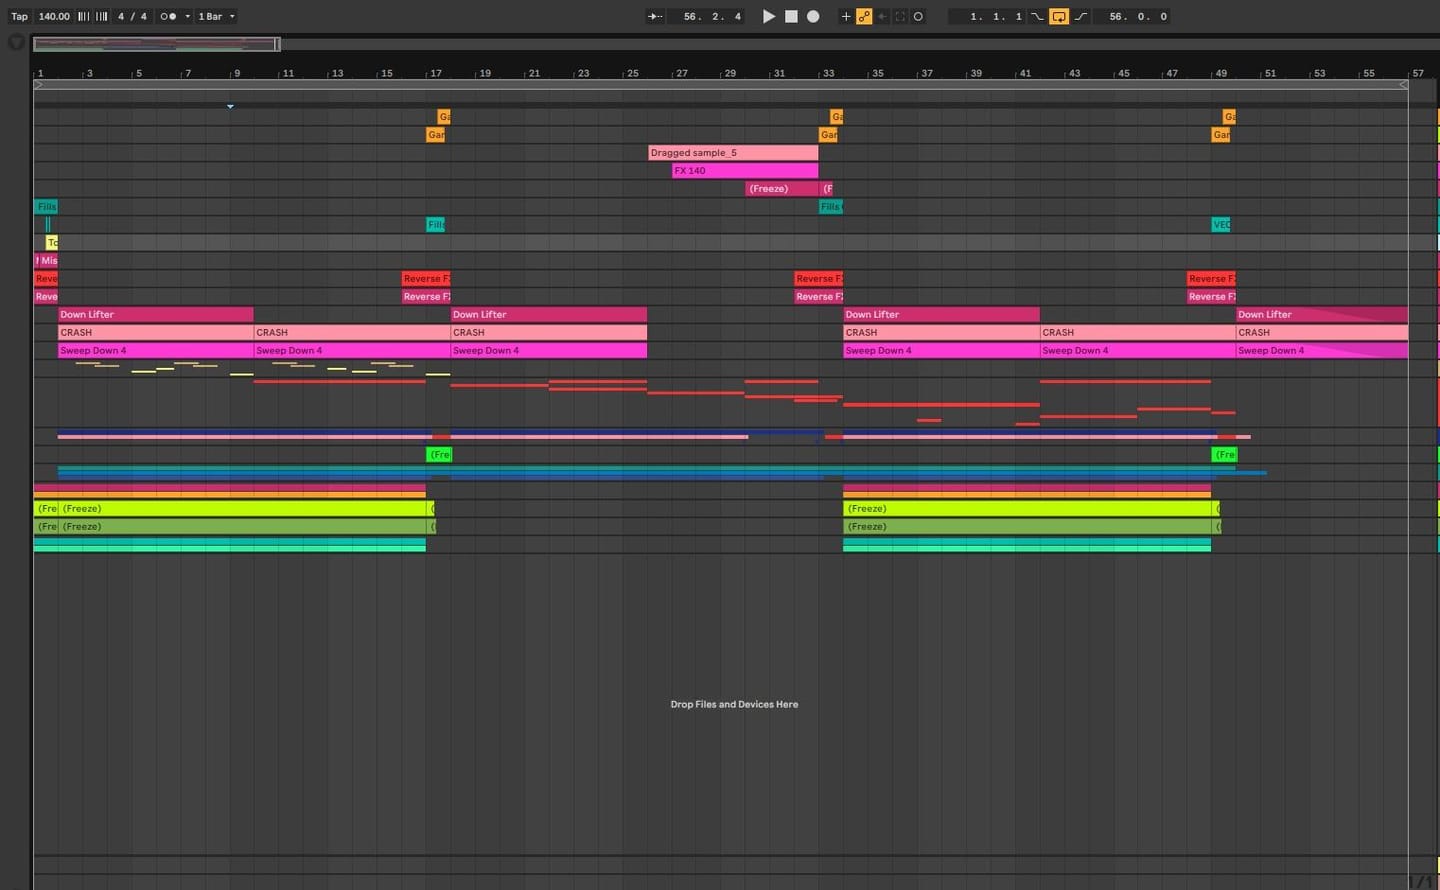This screenshot has height=890, width=1440.
Task: Toggle the arrangement Loop switch
Action: click(1059, 16)
